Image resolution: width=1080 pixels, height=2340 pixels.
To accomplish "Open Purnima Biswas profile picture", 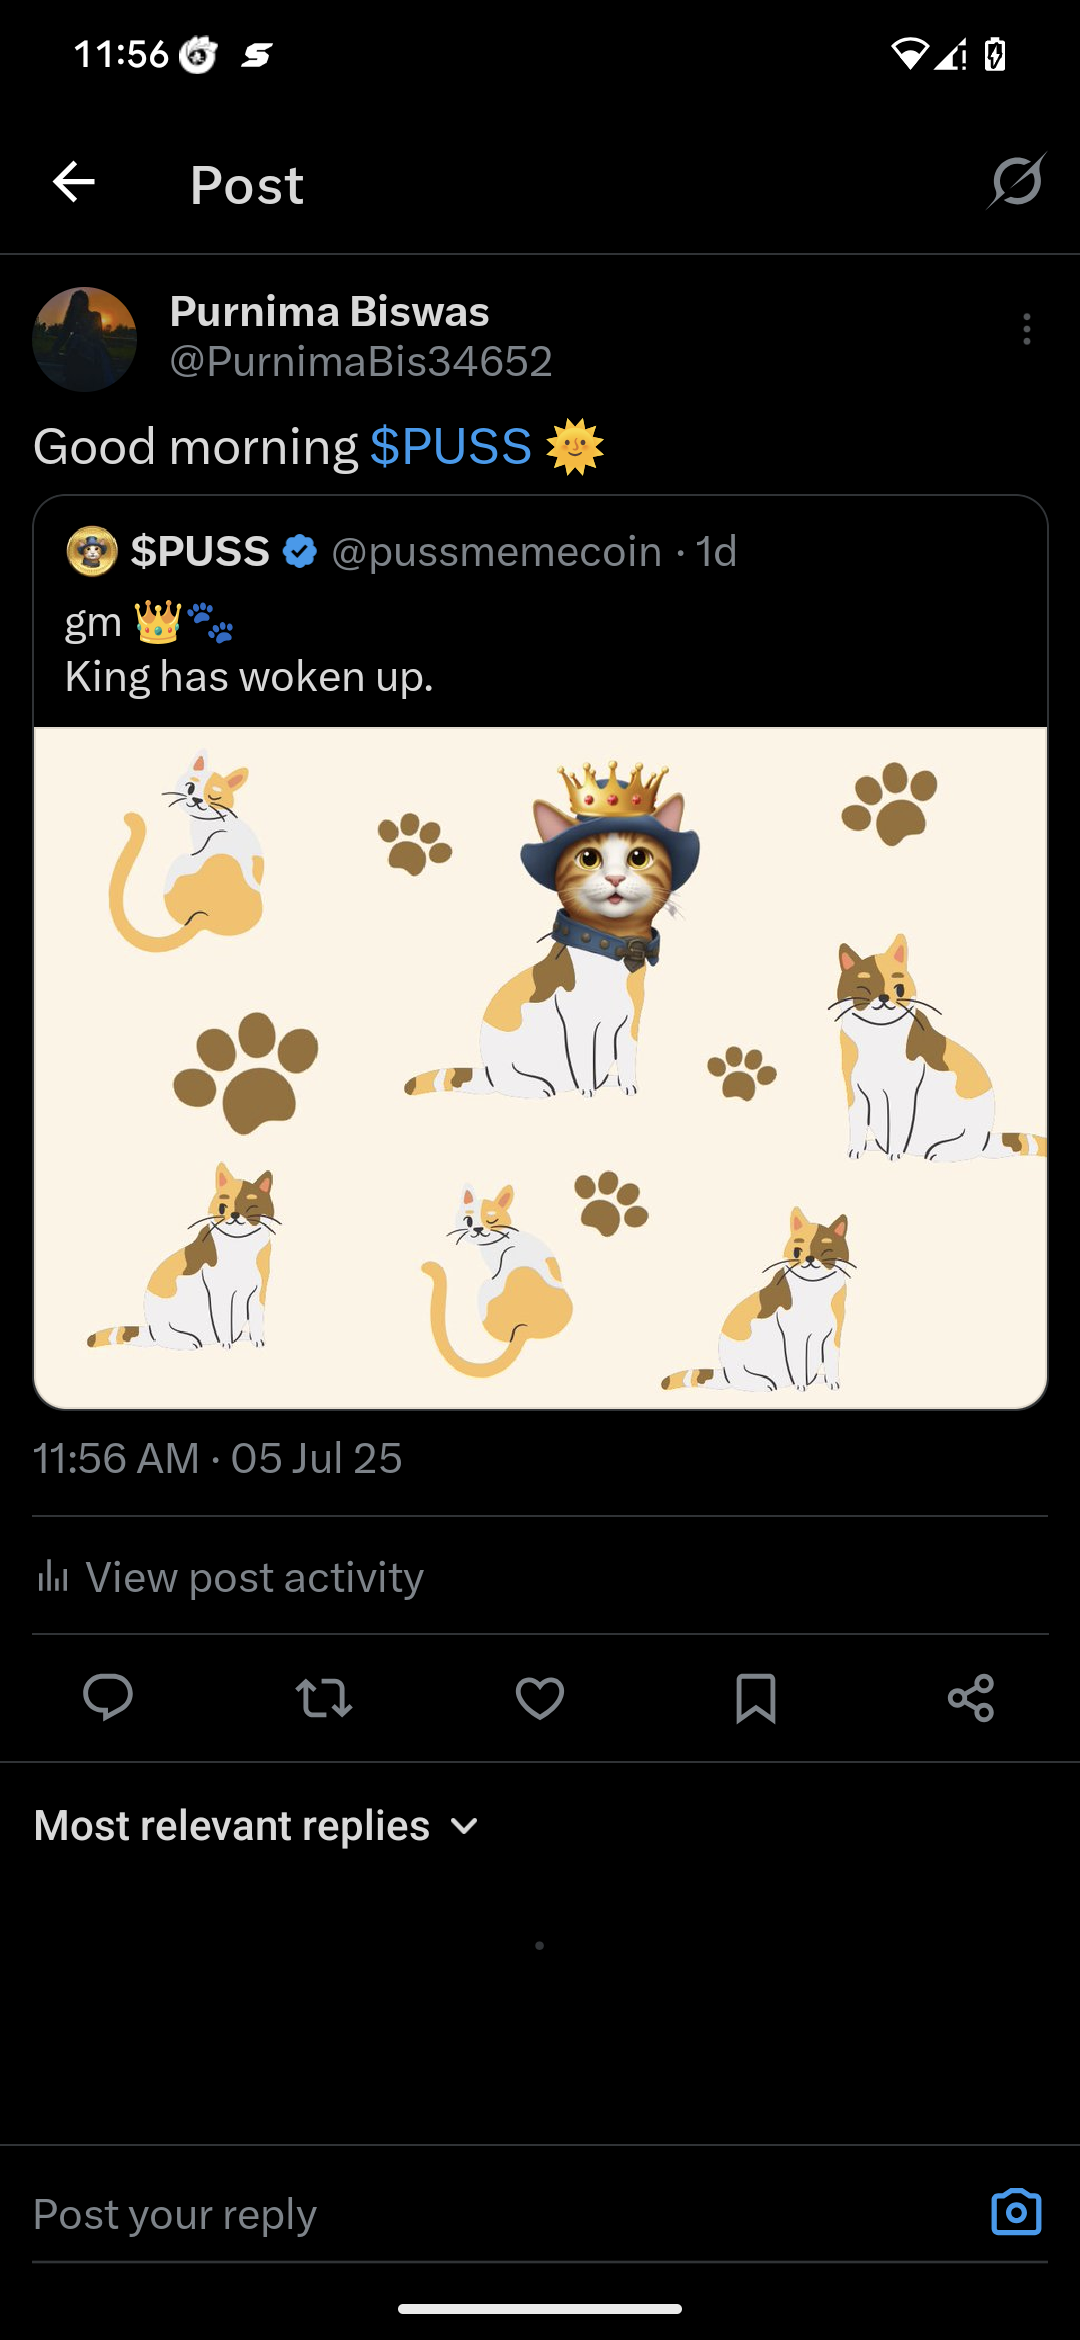I will (x=85, y=339).
